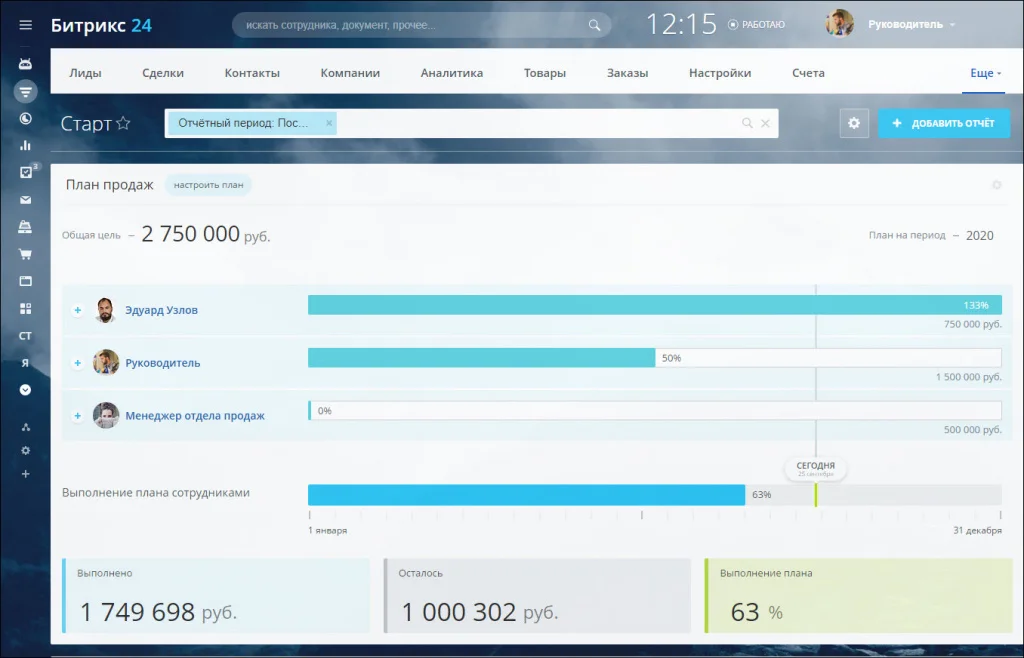Screen dimensions: 1024x658
Task: Click the ДОБАВИТЬ ОТЧЁТ button
Action: (943, 123)
